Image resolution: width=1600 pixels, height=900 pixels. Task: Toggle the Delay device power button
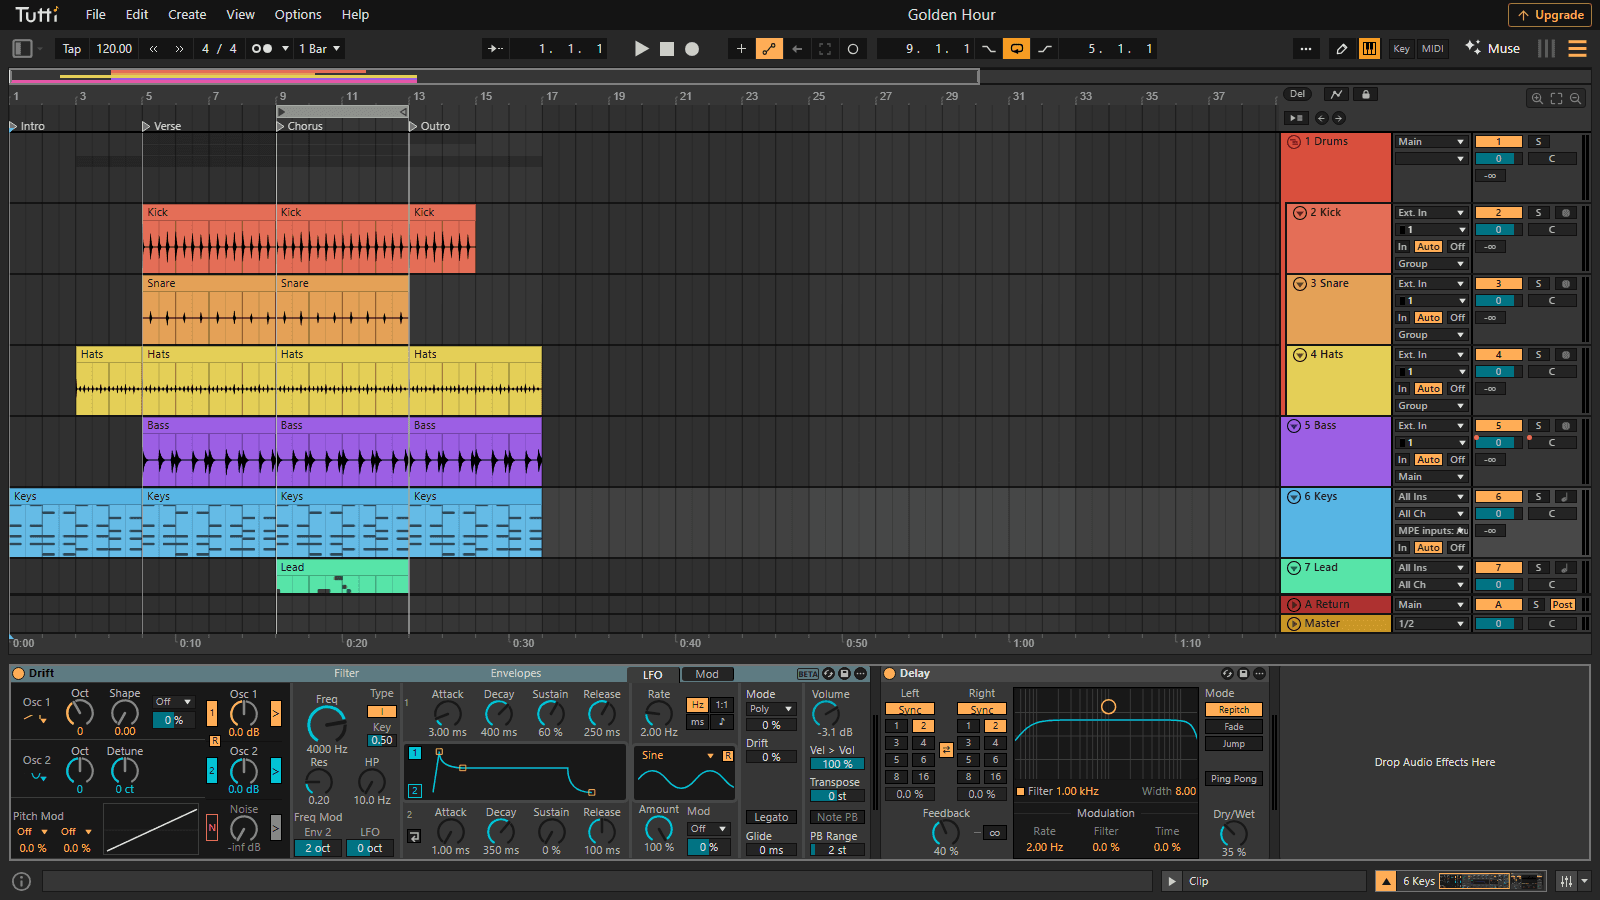click(x=889, y=674)
